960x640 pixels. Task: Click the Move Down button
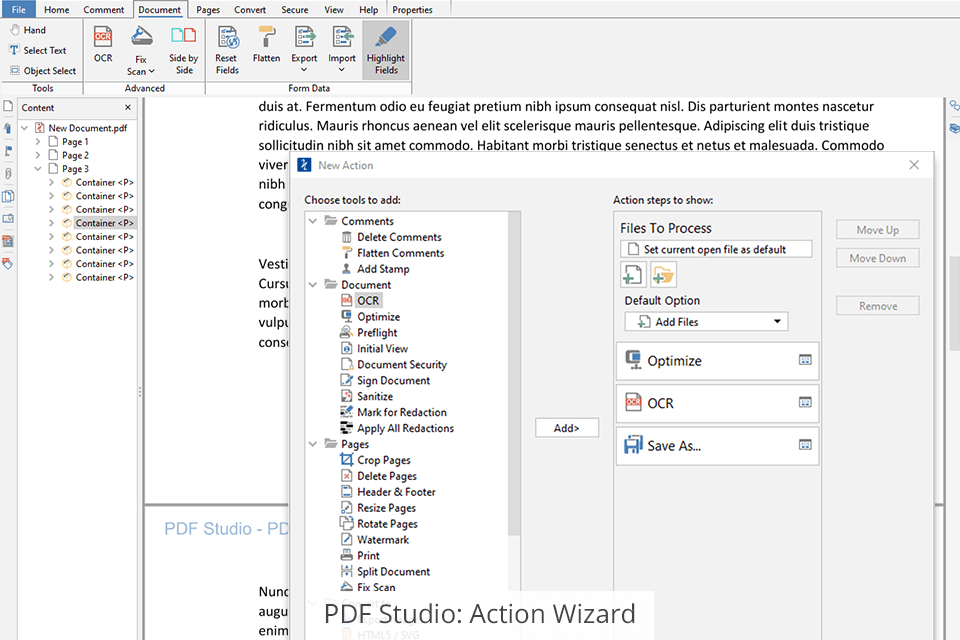877,258
